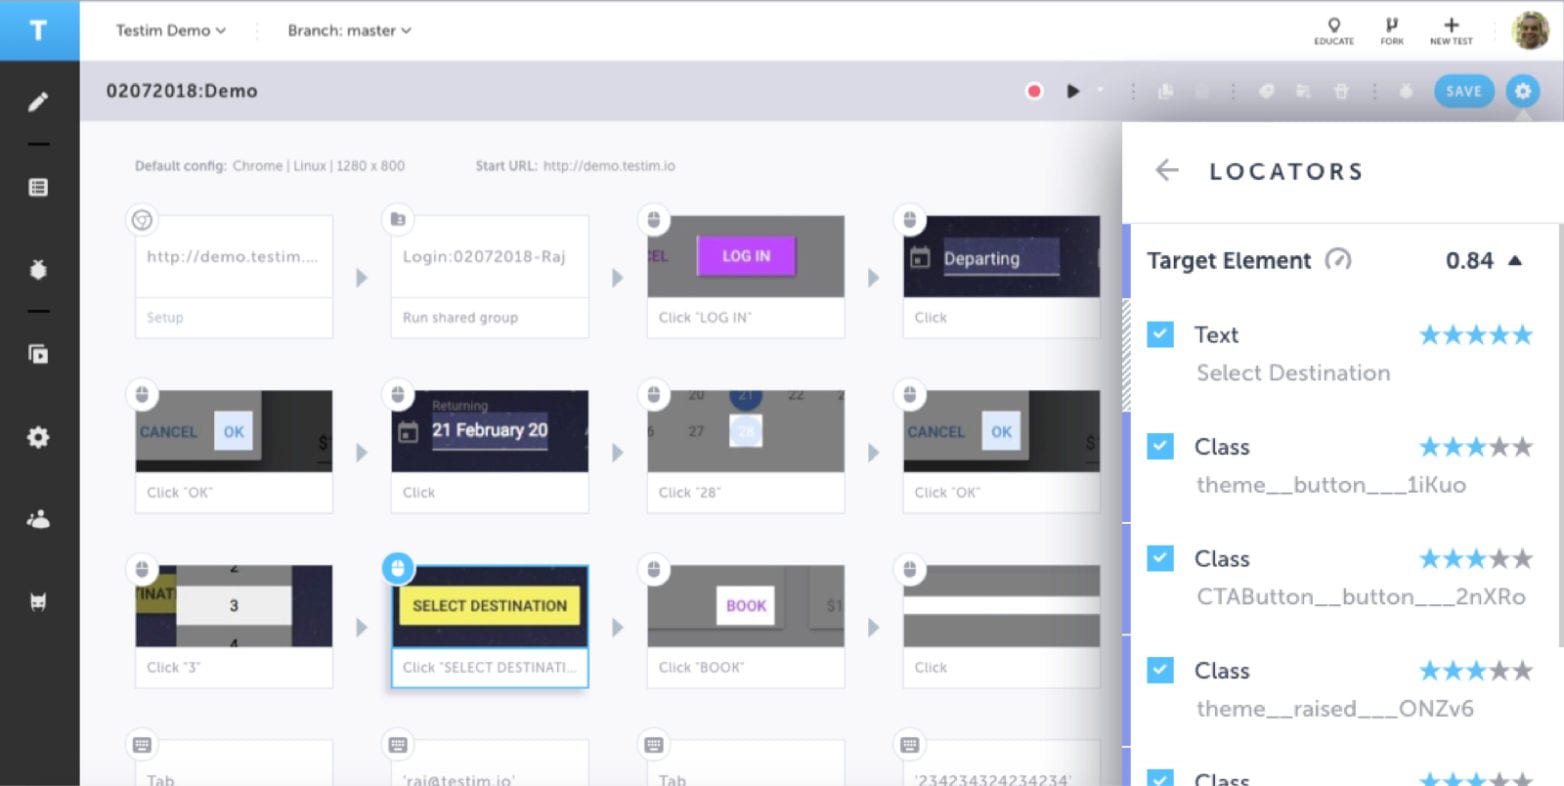Open the pencil editor icon in sidebar
The image size is (1564, 786).
(38, 102)
